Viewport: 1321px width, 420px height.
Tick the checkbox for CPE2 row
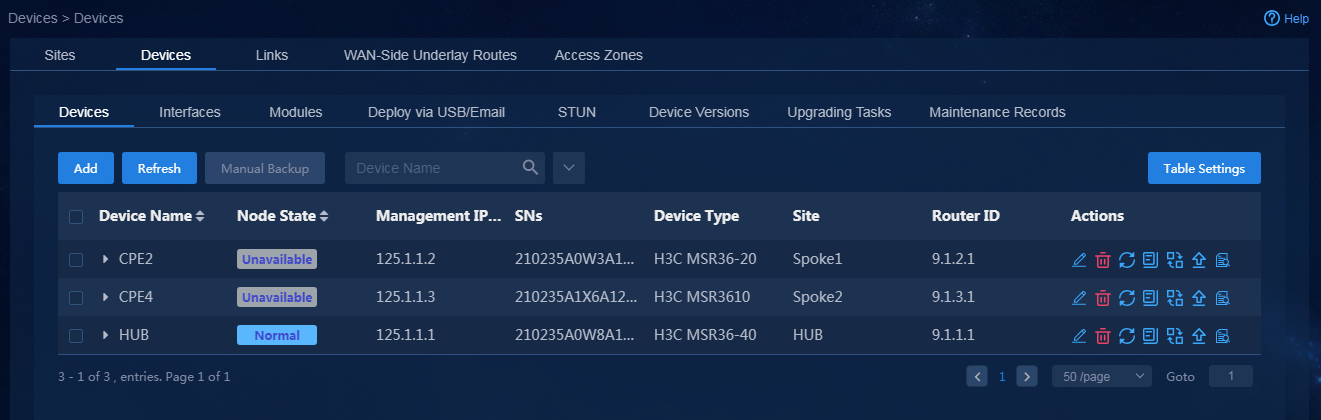(x=76, y=260)
